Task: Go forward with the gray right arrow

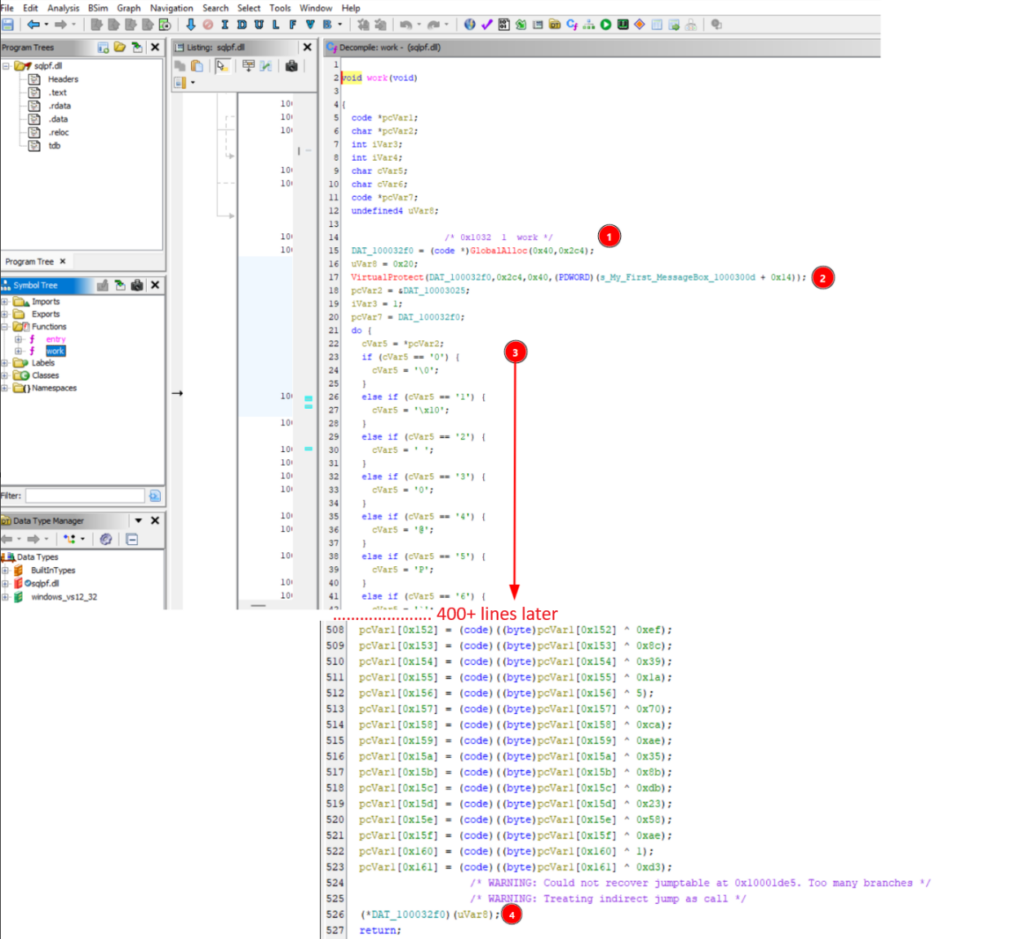Action: coord(60,25)
